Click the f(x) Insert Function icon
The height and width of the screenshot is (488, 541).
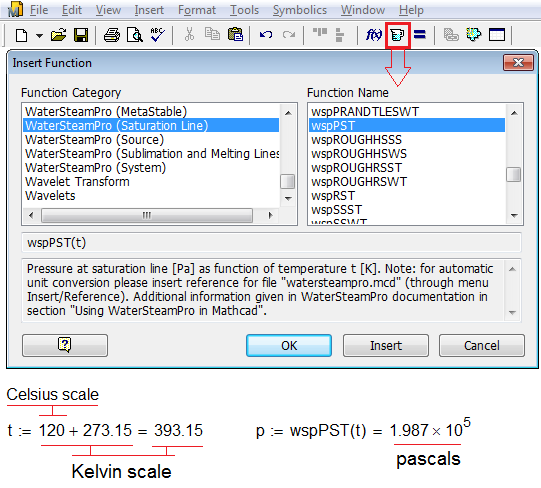point(374,35)
